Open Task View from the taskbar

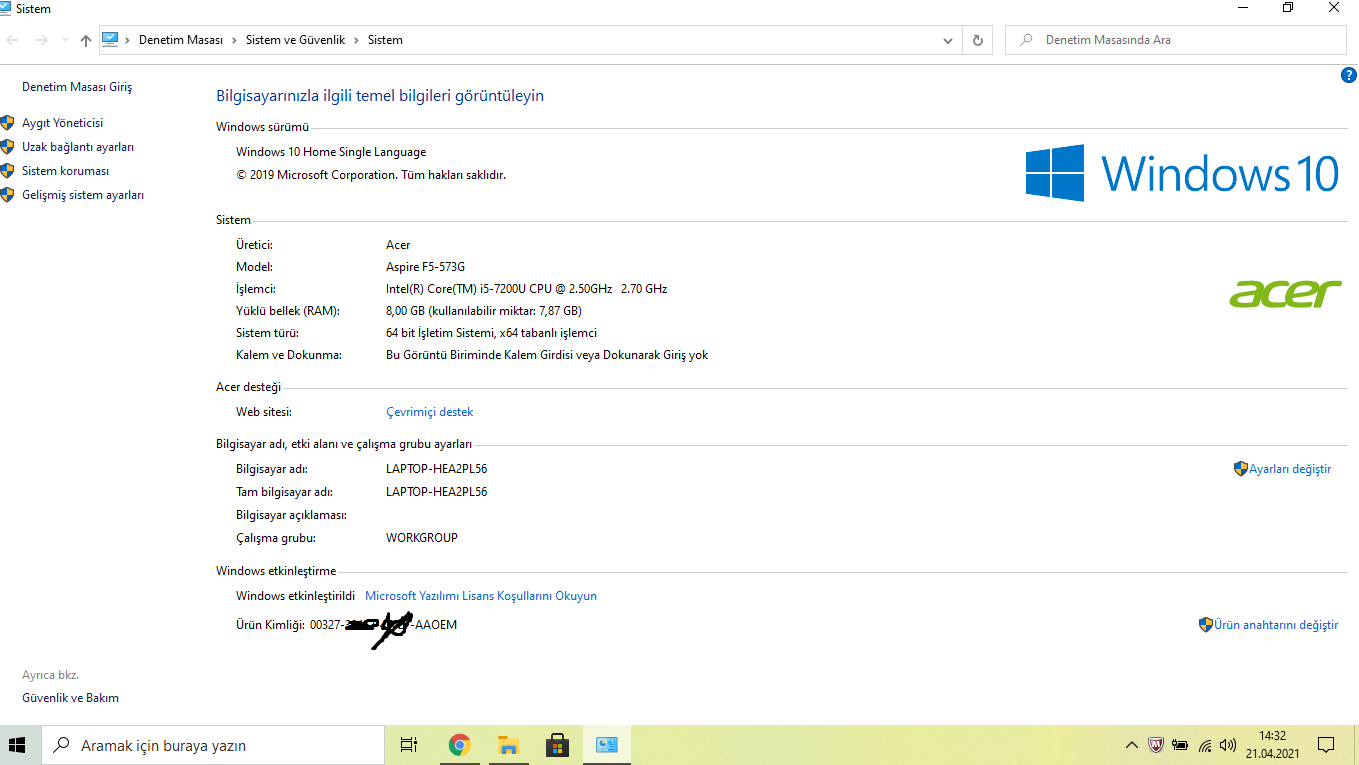point(408,745)
